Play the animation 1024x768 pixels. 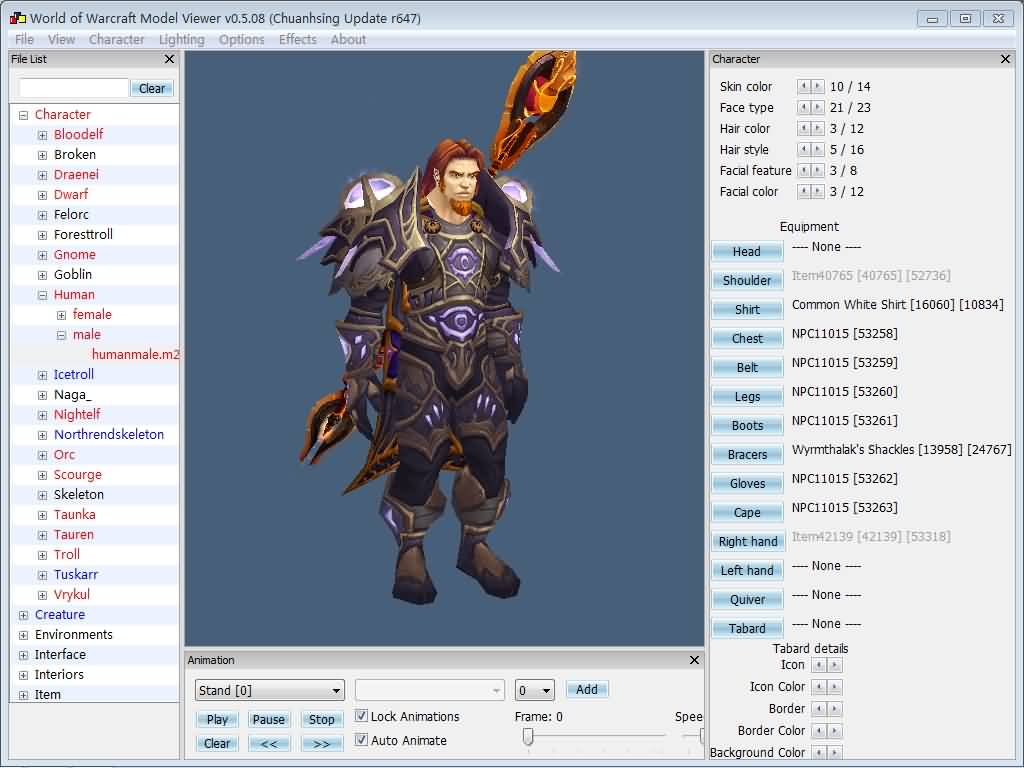click(217, 719)
